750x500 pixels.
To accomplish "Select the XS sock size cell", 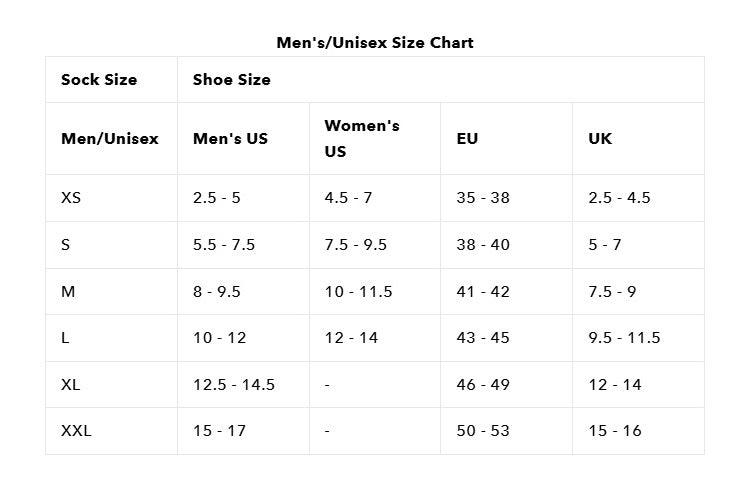I will (x=71, y=197).
